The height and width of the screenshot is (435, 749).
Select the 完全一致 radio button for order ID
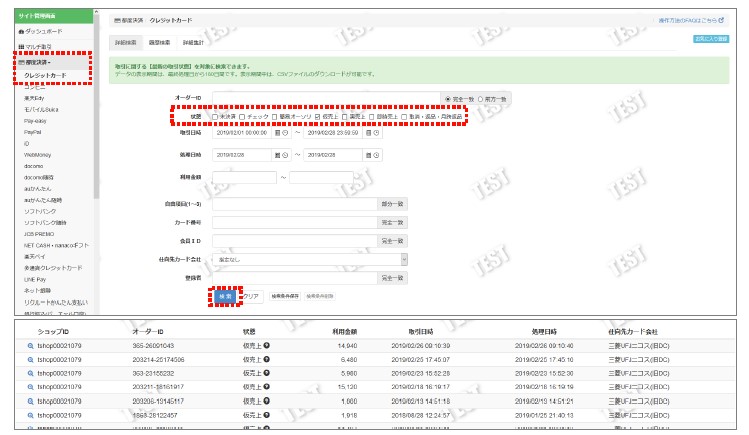click(x=447, y=99)
